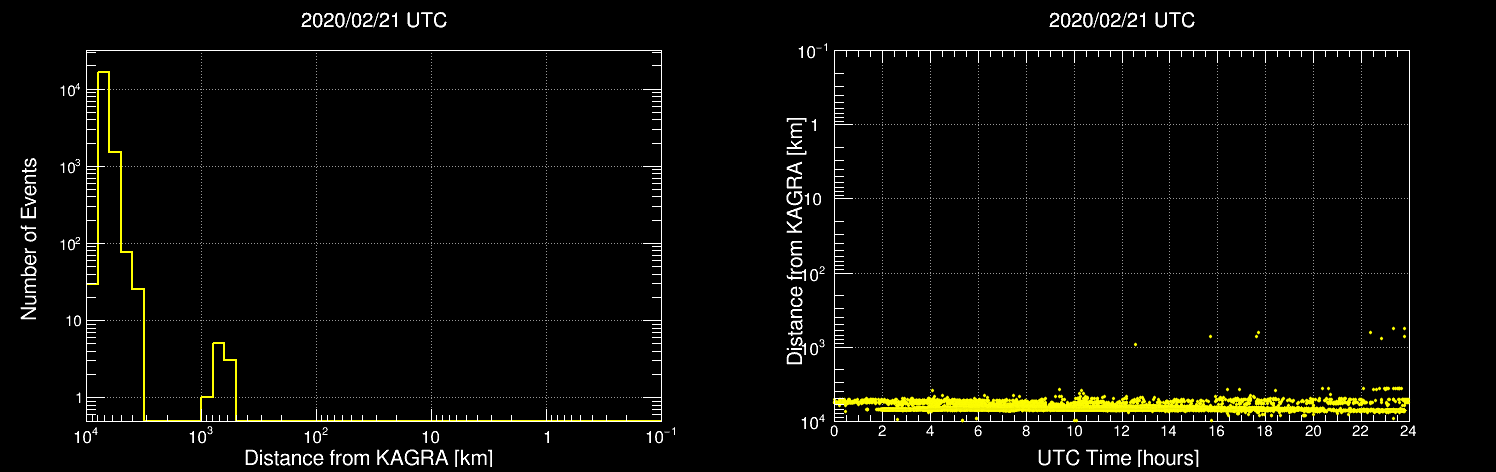This screenshot has width=1496, height=472.
Task: Click the left histogram title '2020/02/21 UTC'
Action: pos(373,20)
